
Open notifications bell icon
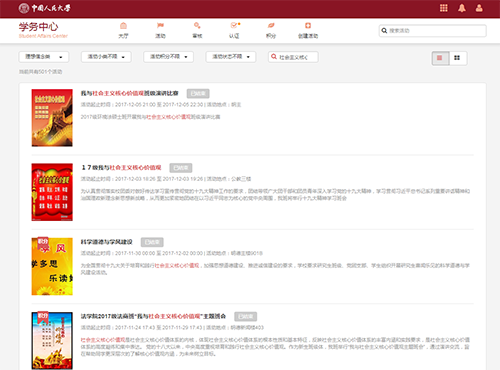click(x=462, y=8)
